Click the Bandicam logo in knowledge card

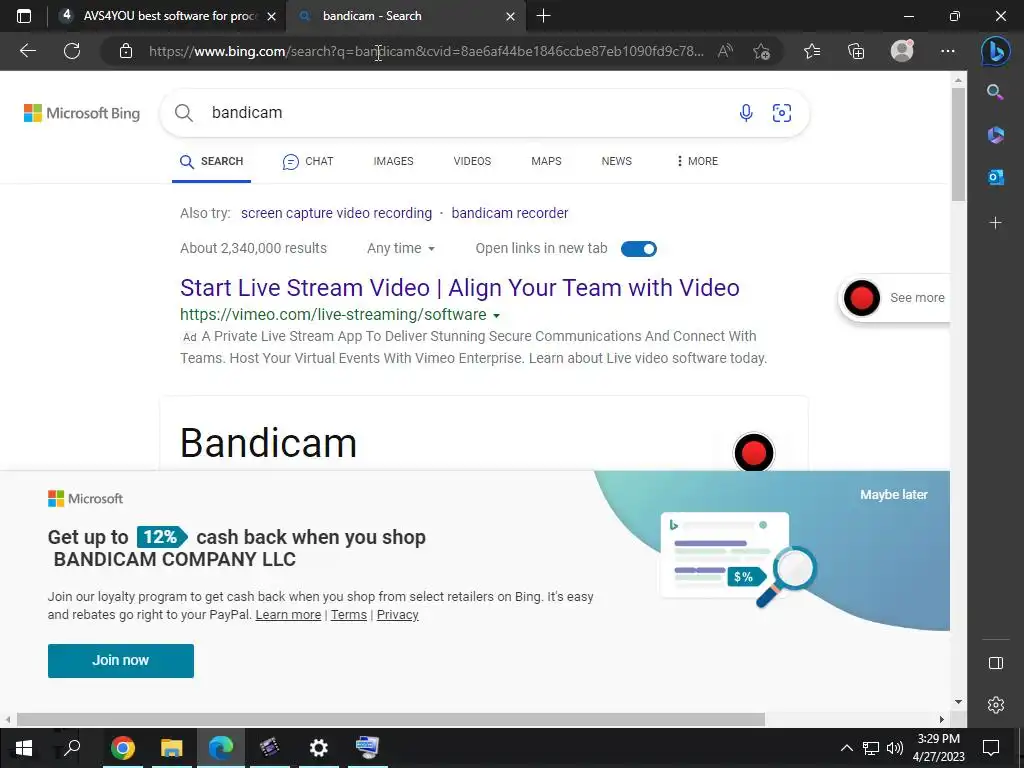click(x=754, y=452)
